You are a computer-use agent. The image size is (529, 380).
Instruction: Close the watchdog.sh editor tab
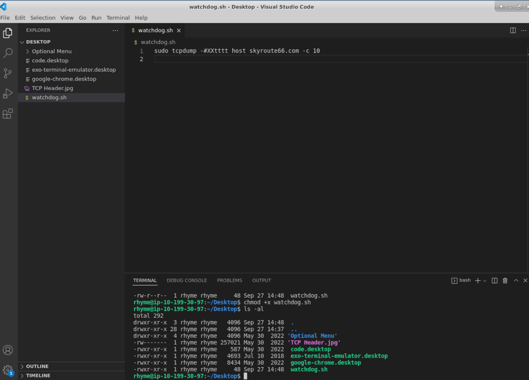pos(179,30)
